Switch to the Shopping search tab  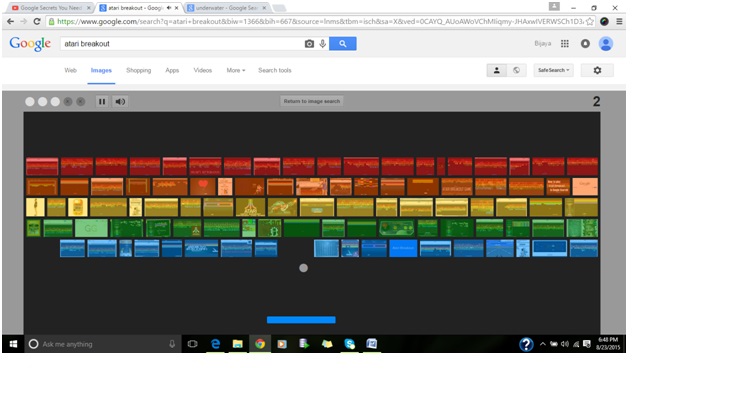pos(138,70)
